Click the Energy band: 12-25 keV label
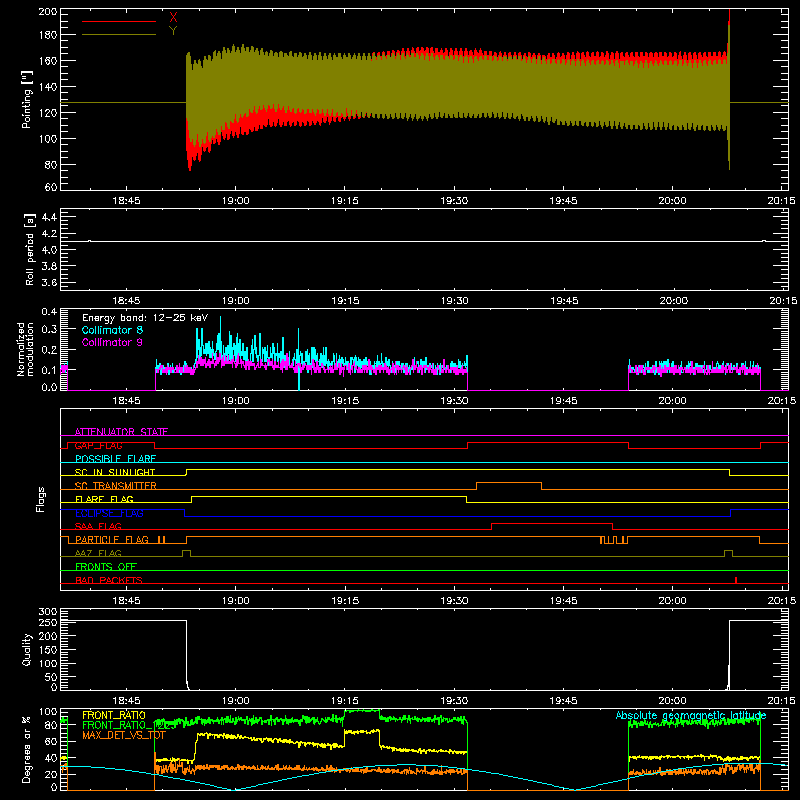Image resolution: width=800 pixels, height=800 pixels. (x=145, y=318)
